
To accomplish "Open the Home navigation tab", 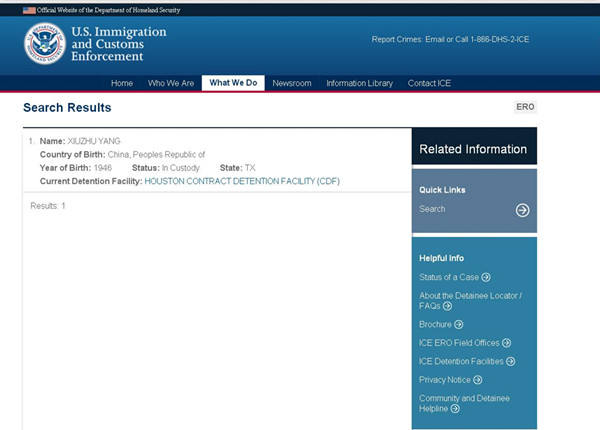I will click(122, 83).
